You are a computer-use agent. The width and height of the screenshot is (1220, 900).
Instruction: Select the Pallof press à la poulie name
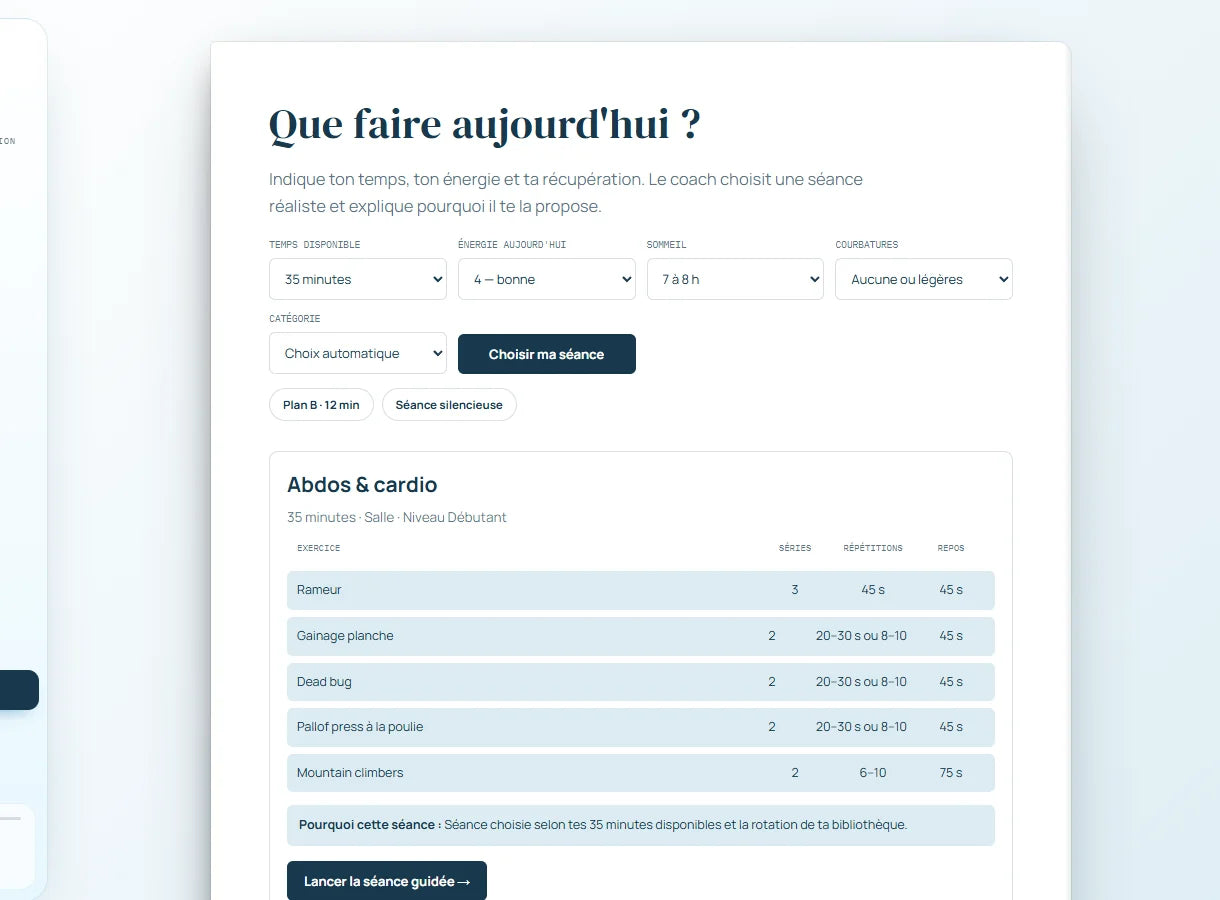pos(360,727)
